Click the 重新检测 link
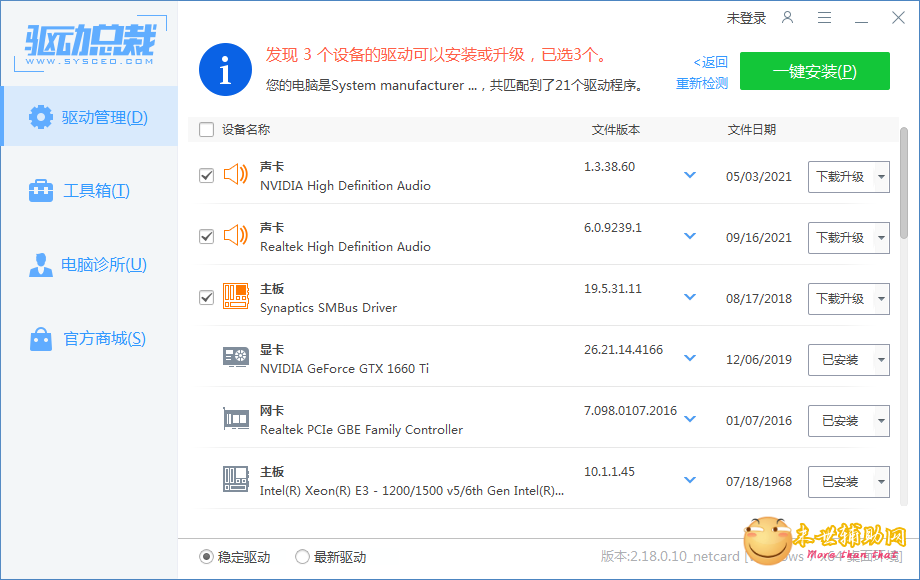This screenshot has width=920, height=580. 702,83
